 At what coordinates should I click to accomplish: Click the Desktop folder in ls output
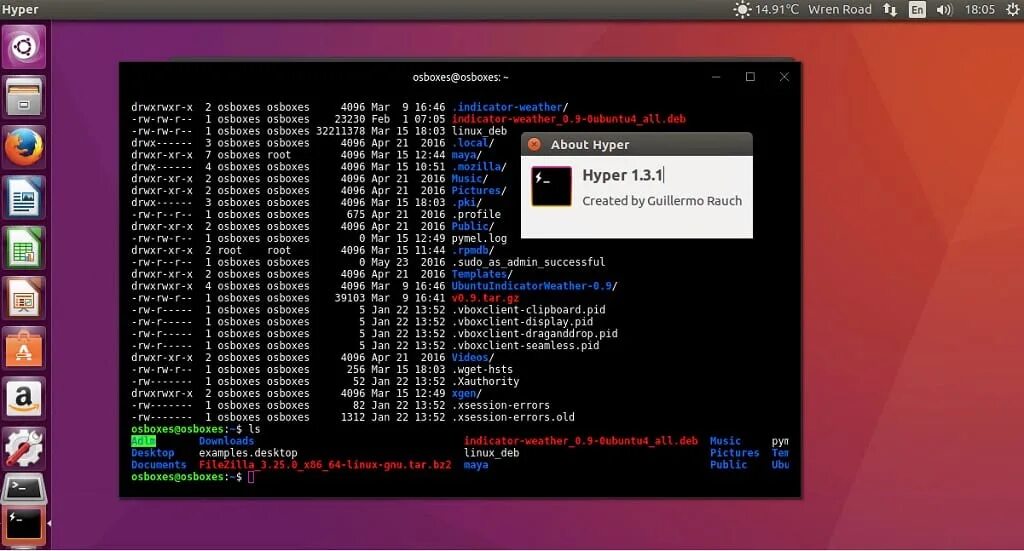tap(153, 453)
